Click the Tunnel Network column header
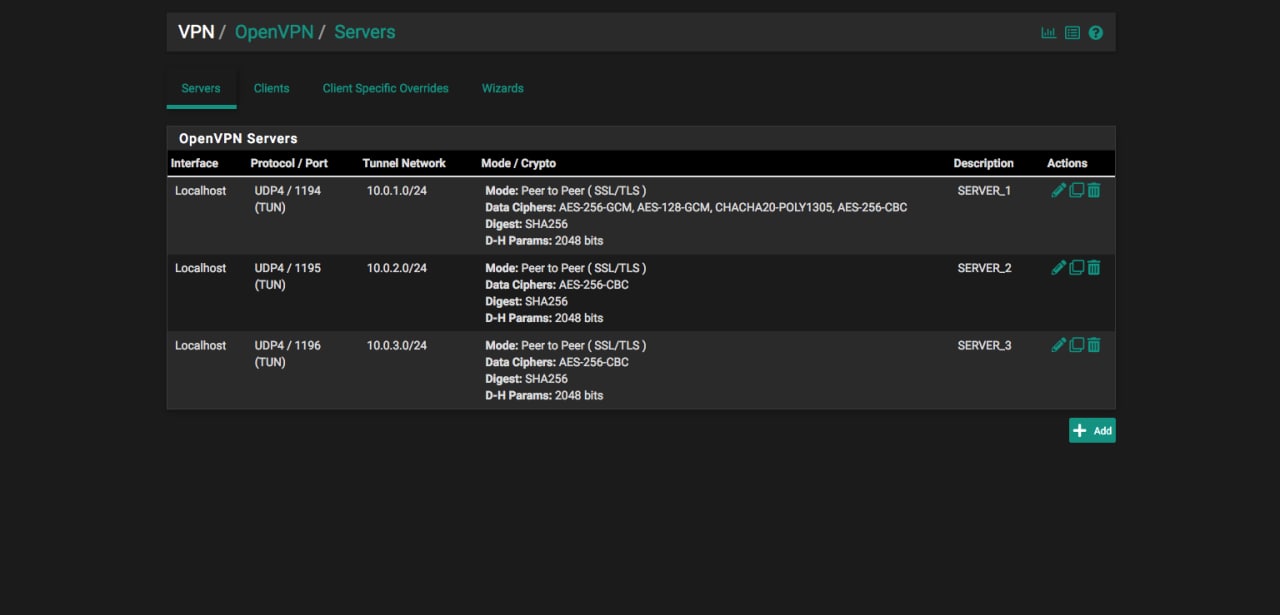This screenshot has height=615, width=1280. click(x=404, y=163)
